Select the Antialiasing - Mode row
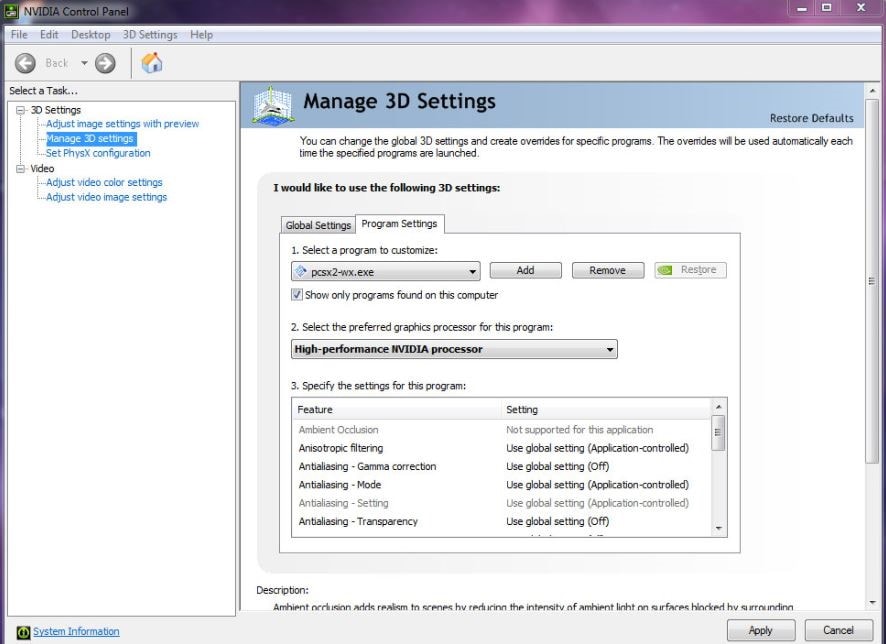 click(502, 485)
